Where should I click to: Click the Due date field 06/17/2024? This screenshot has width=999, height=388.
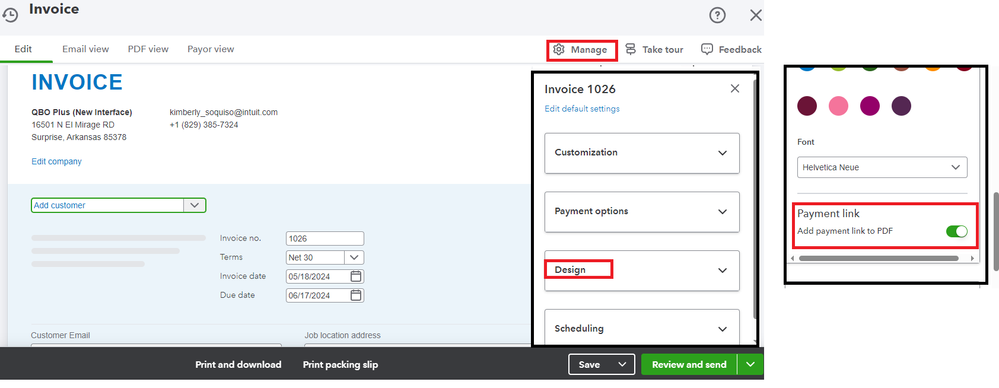pyautogui.click(x=325, y=296)
